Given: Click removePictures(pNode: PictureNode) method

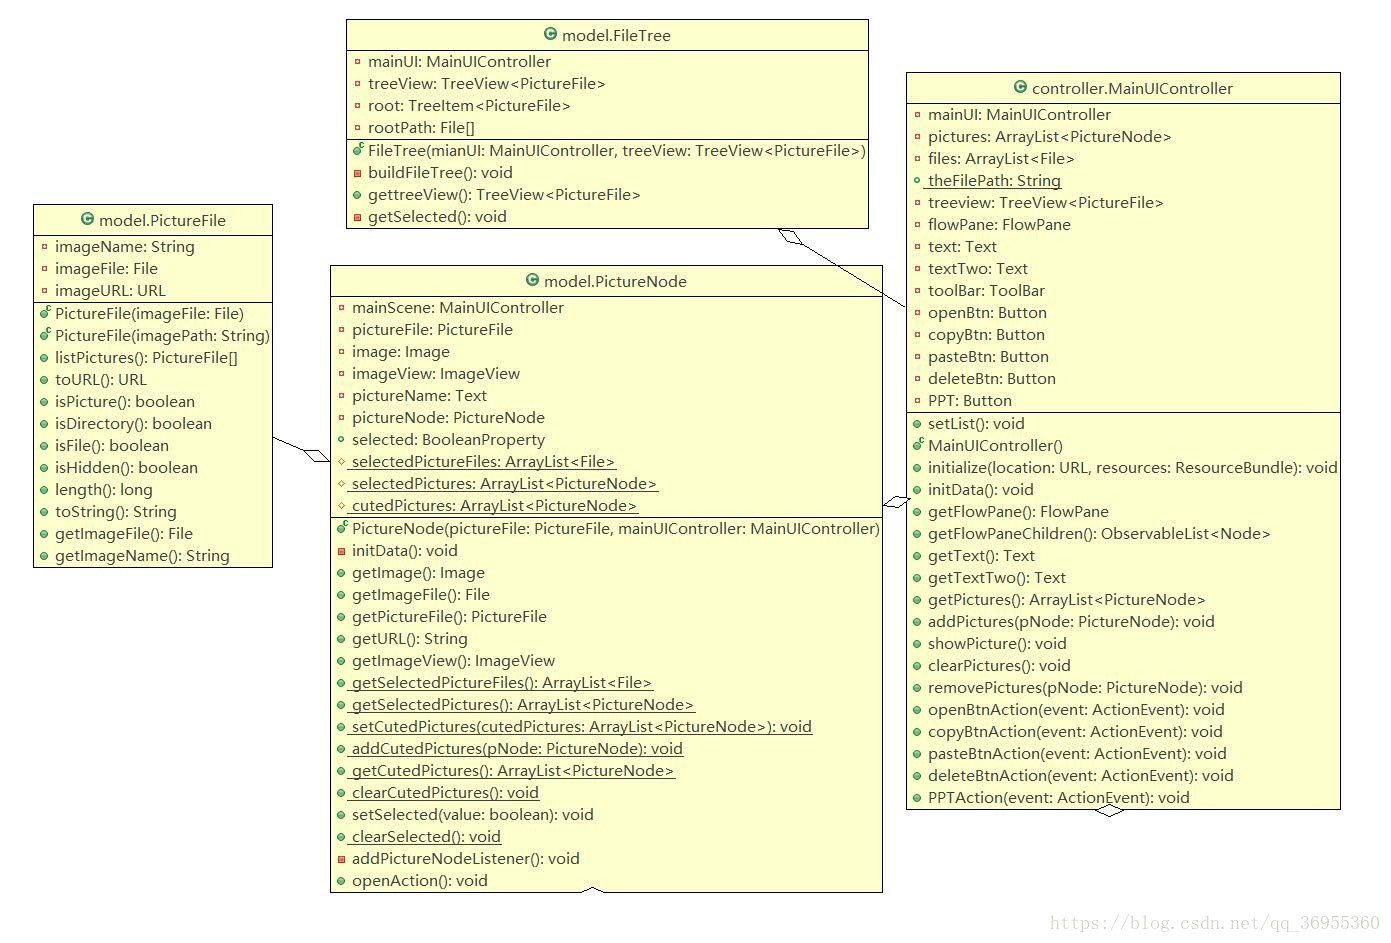Looking at the screenshot, I should point(1085,688).
